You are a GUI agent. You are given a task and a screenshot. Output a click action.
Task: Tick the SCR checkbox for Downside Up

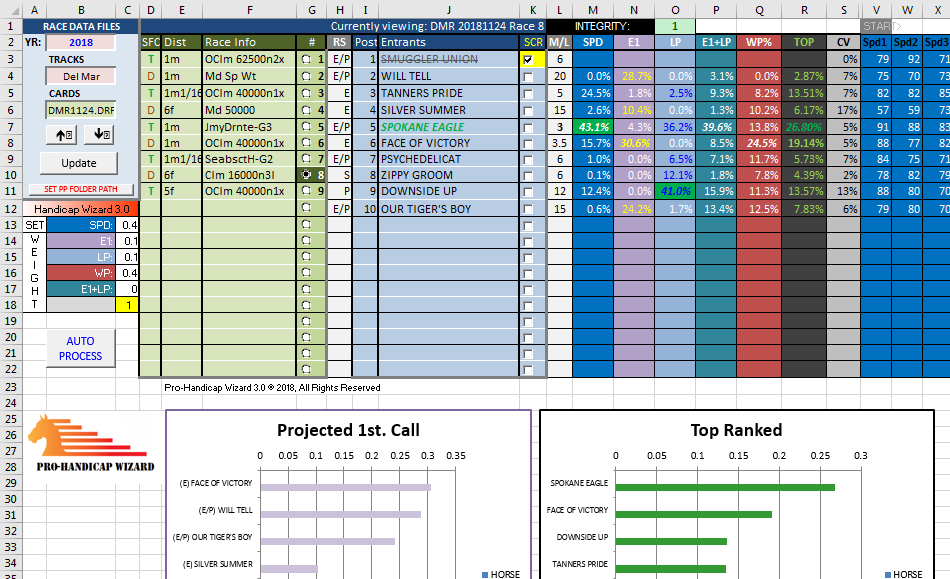tap(528, 191)
